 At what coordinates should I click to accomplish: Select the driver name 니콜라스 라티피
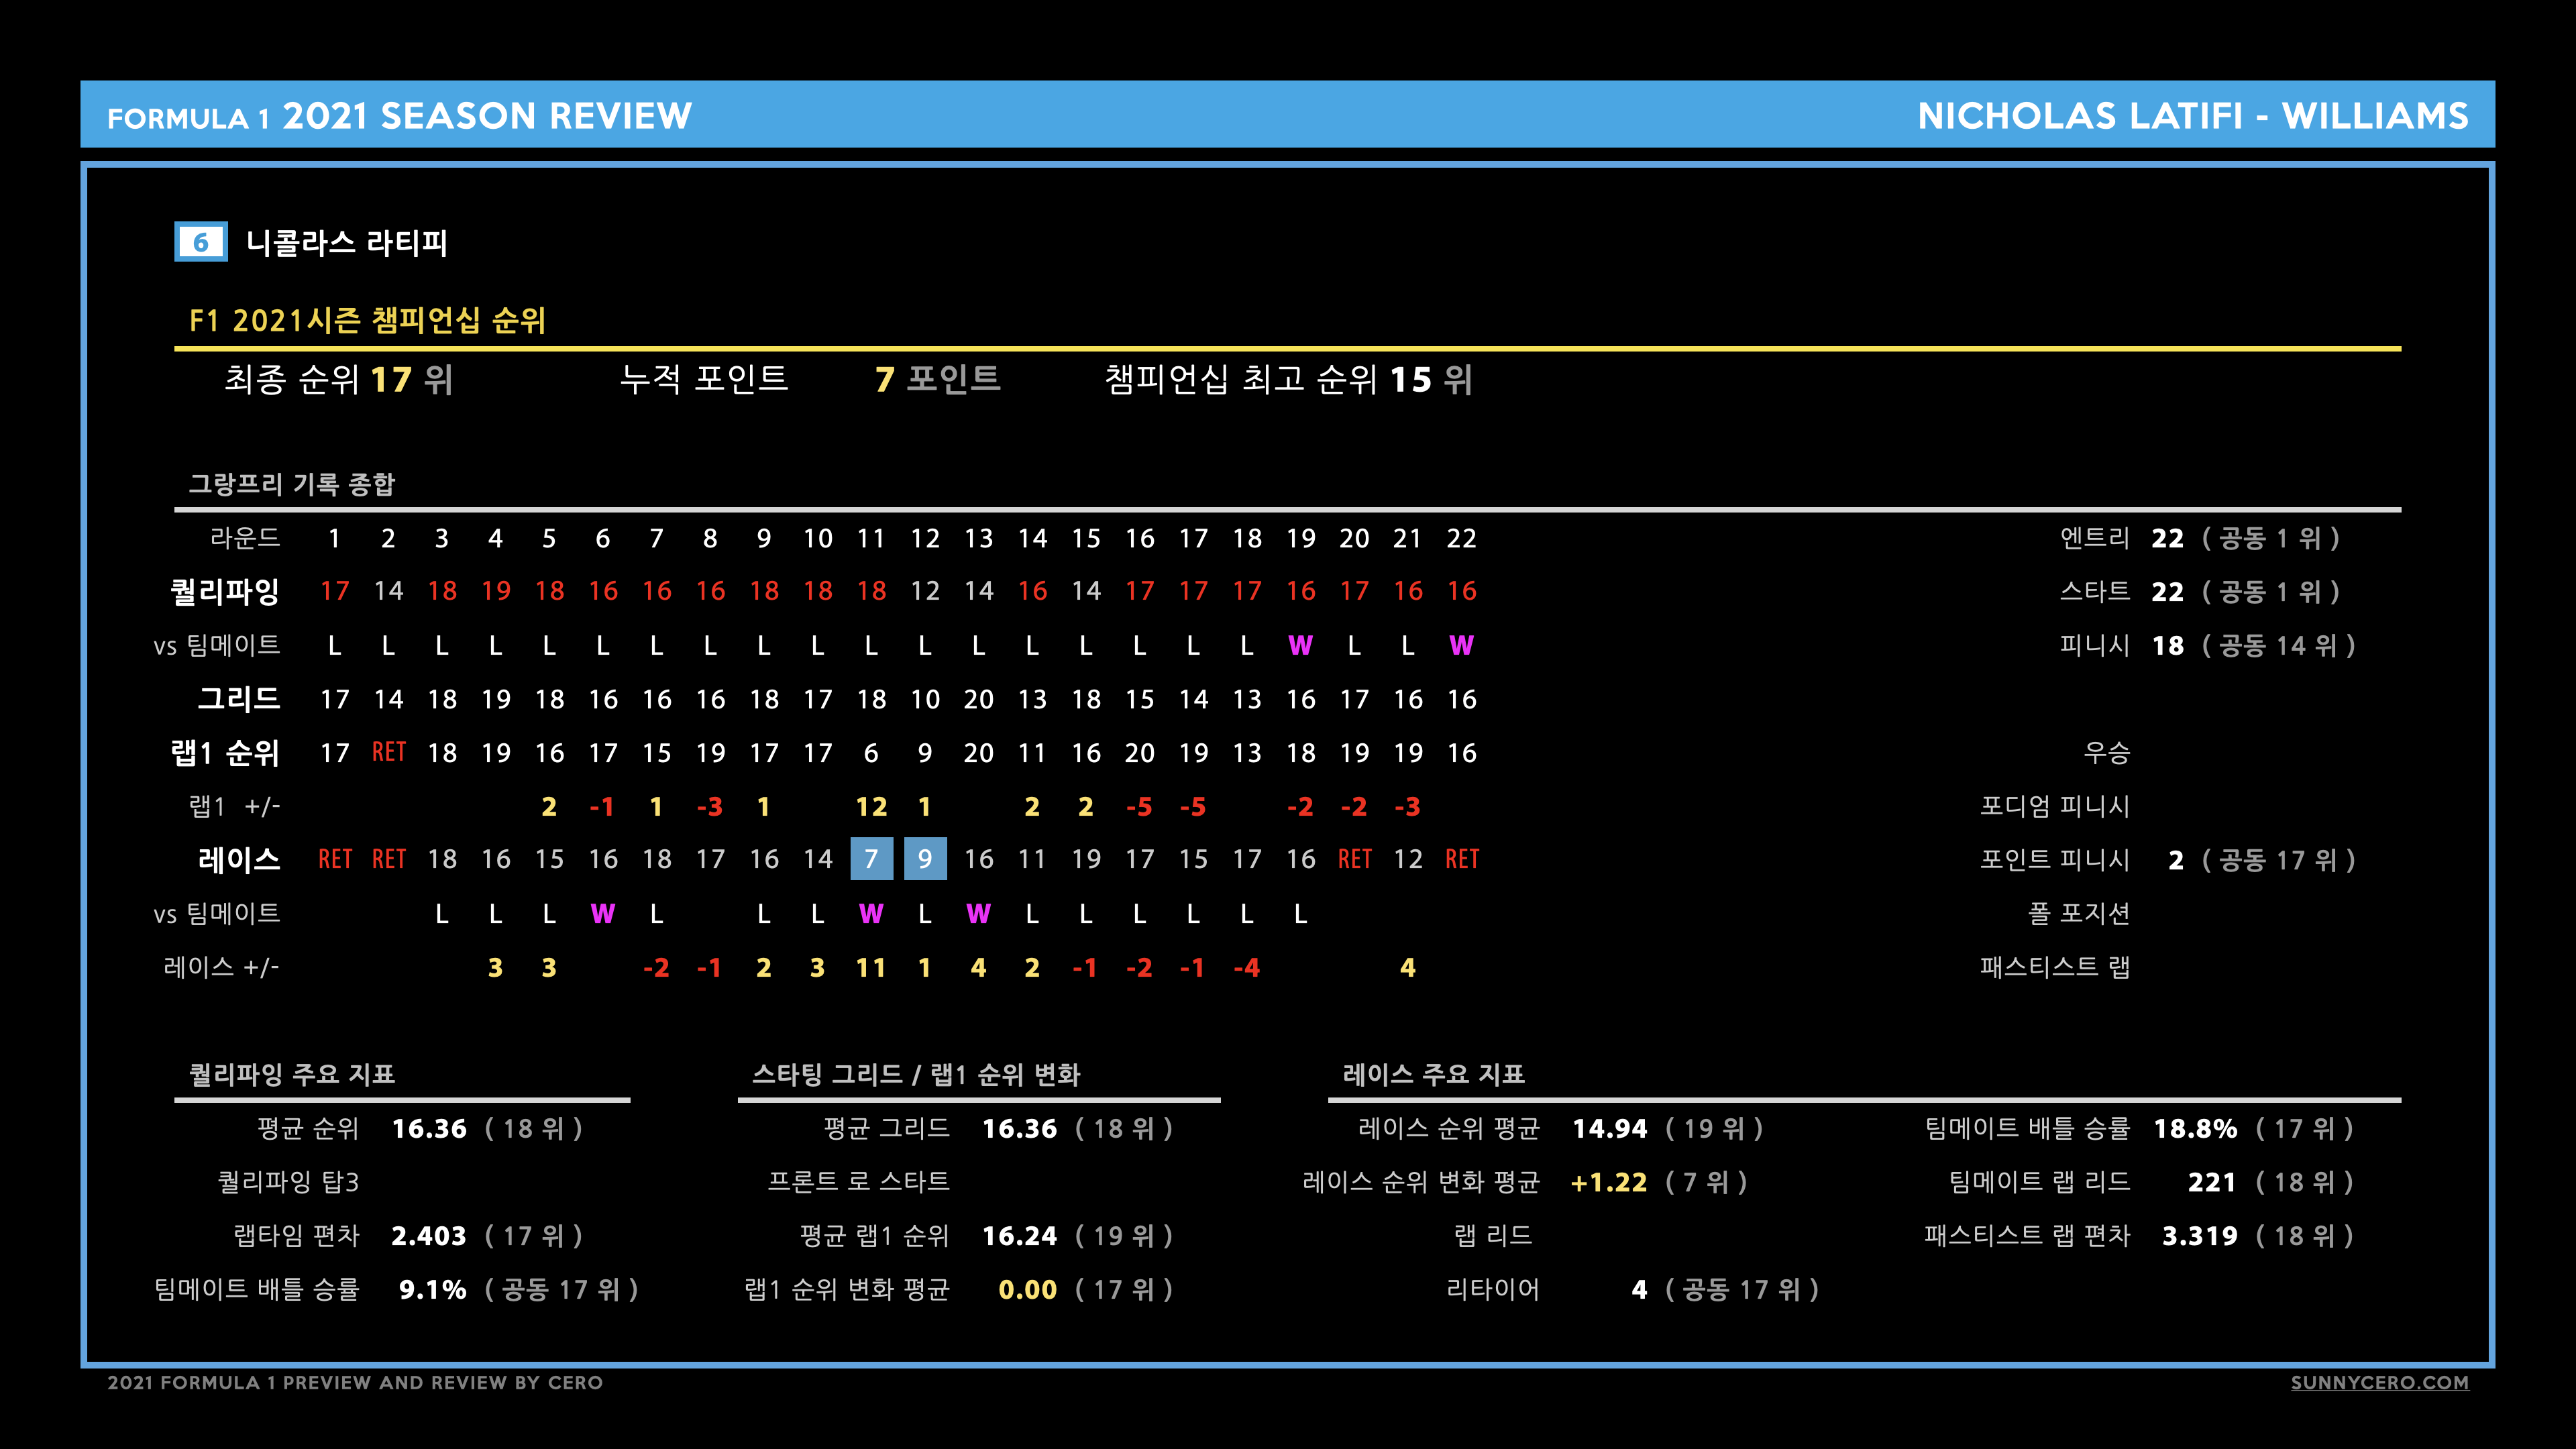[x=347, y=243]
